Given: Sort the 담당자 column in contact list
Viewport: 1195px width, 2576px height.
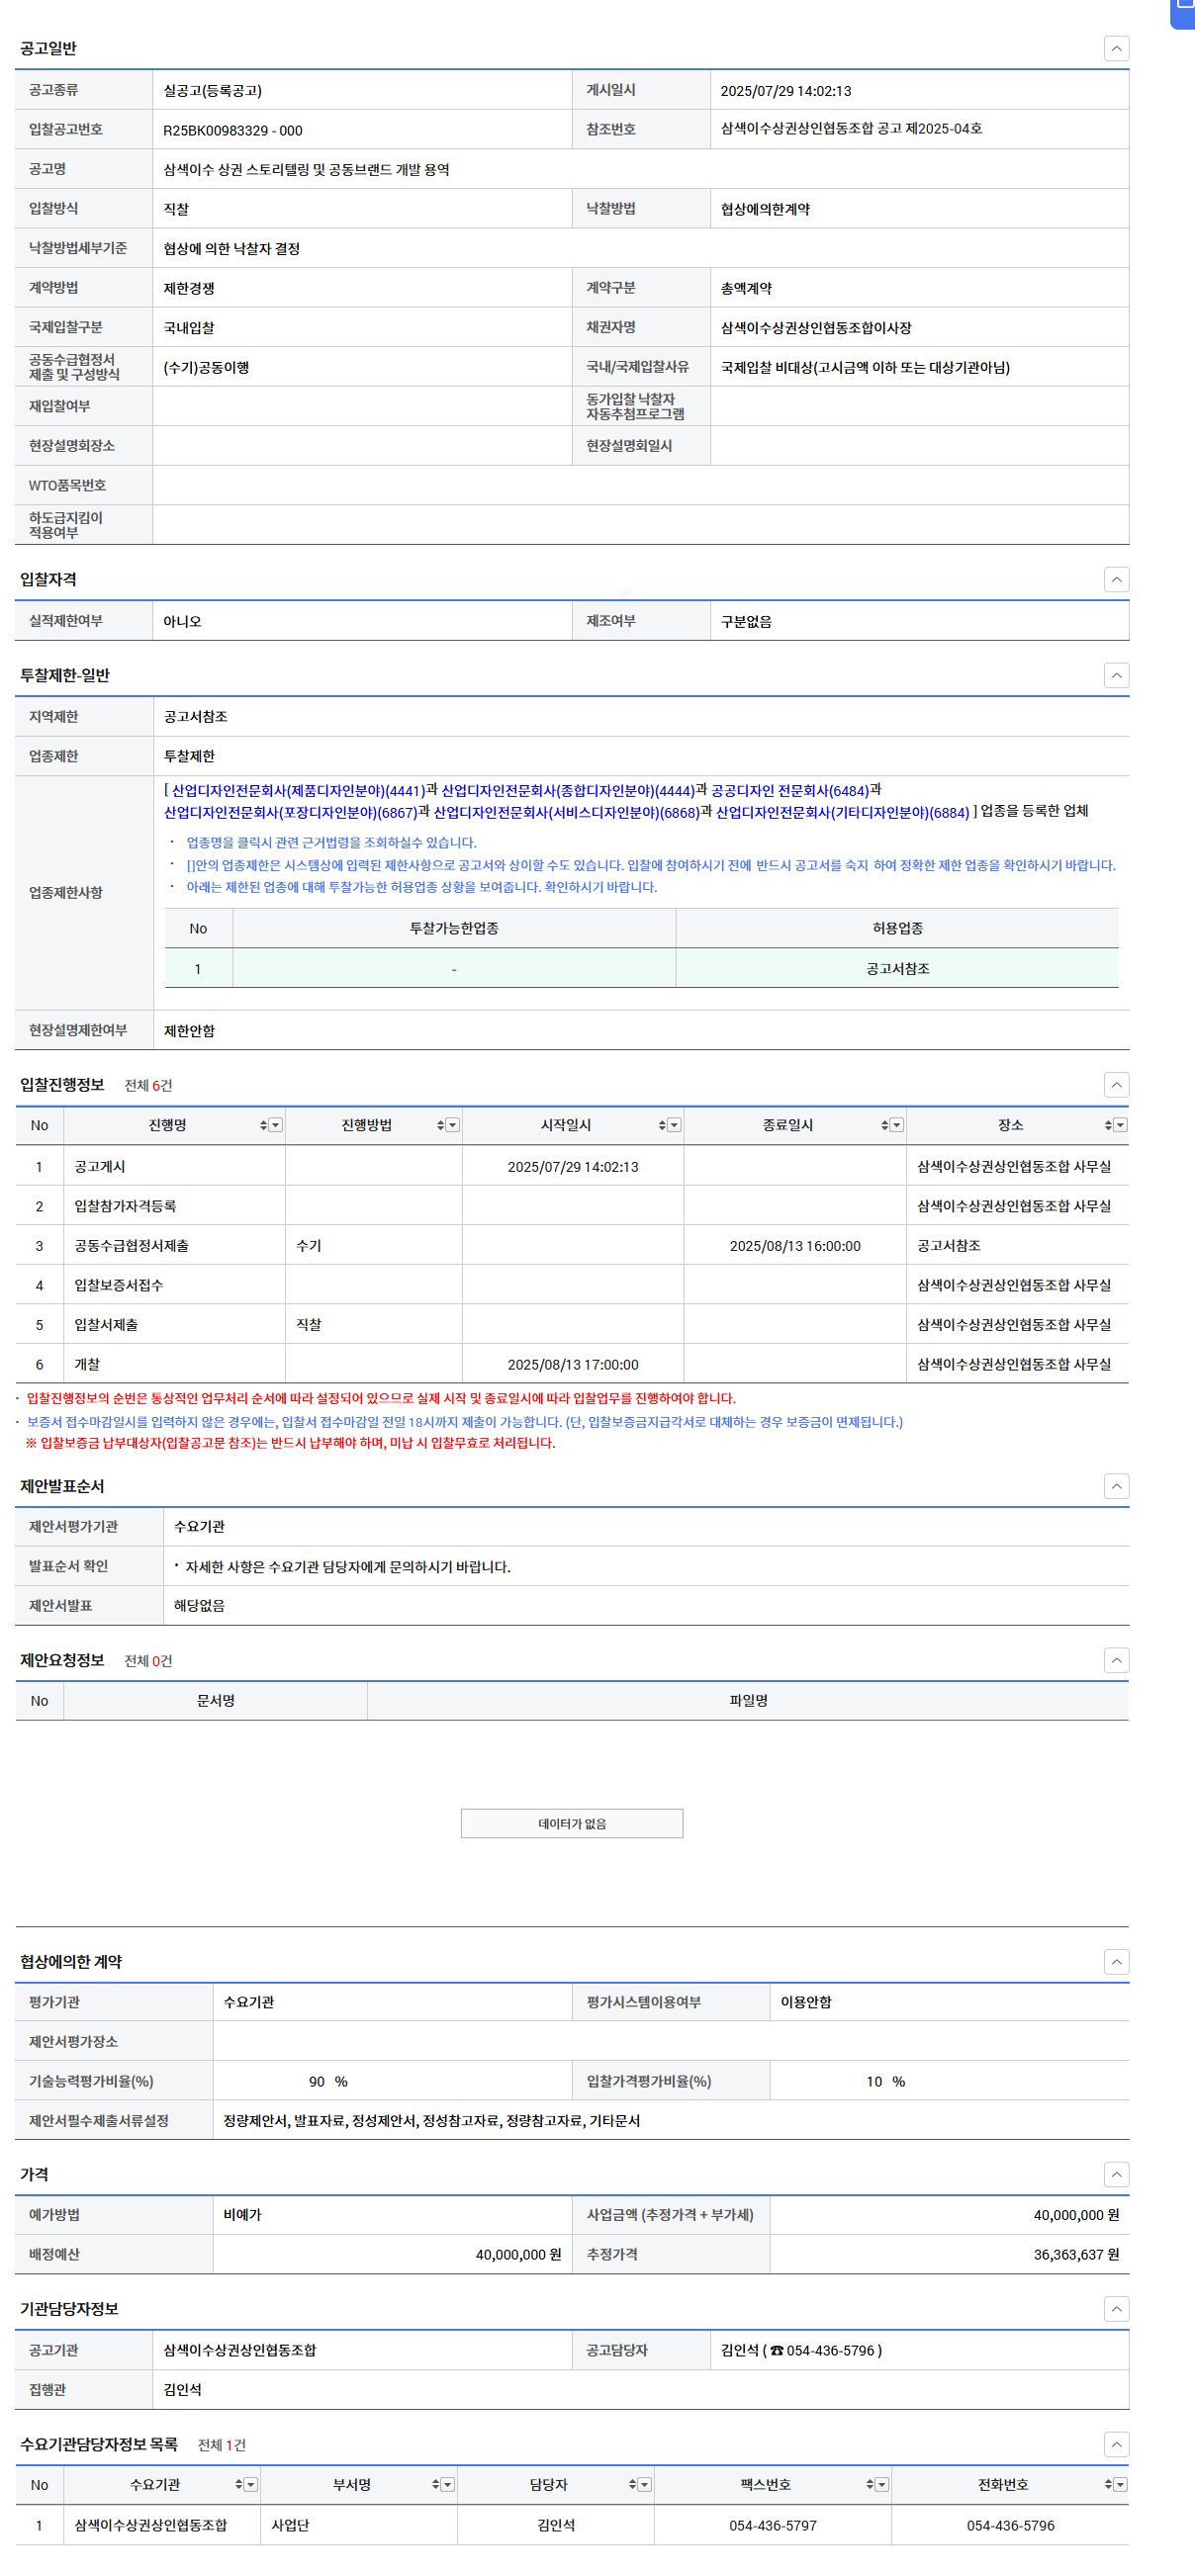Looking at the screenshot, I should (632, 2484).
